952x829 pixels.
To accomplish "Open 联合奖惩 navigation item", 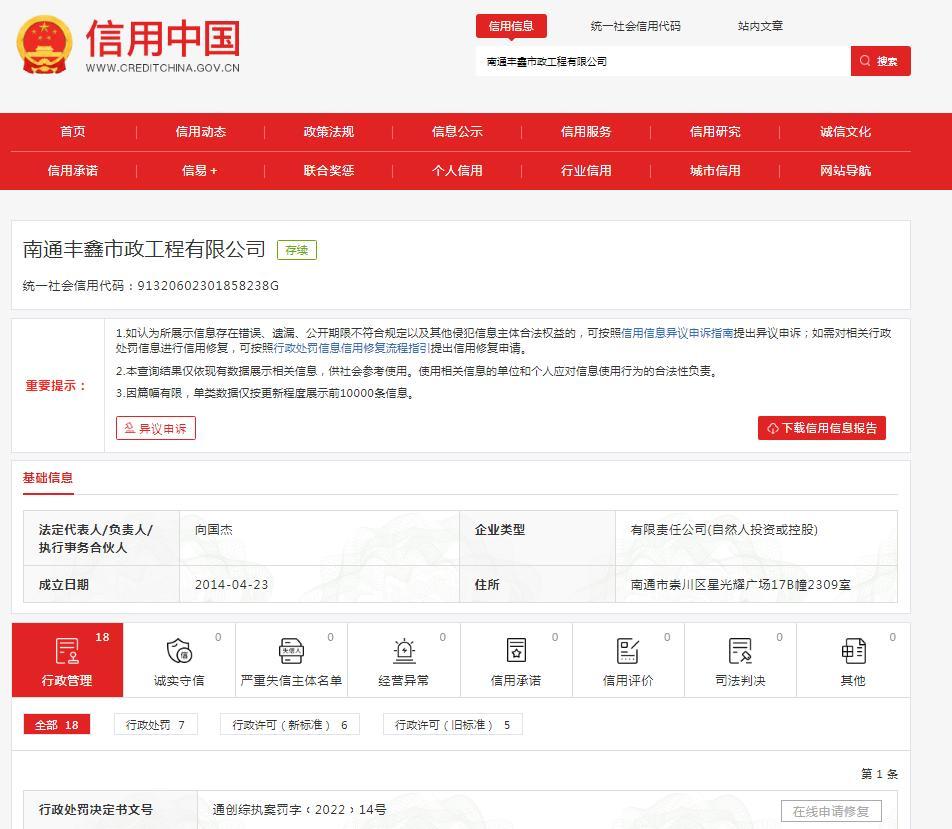I will click(x=329, y=171).
